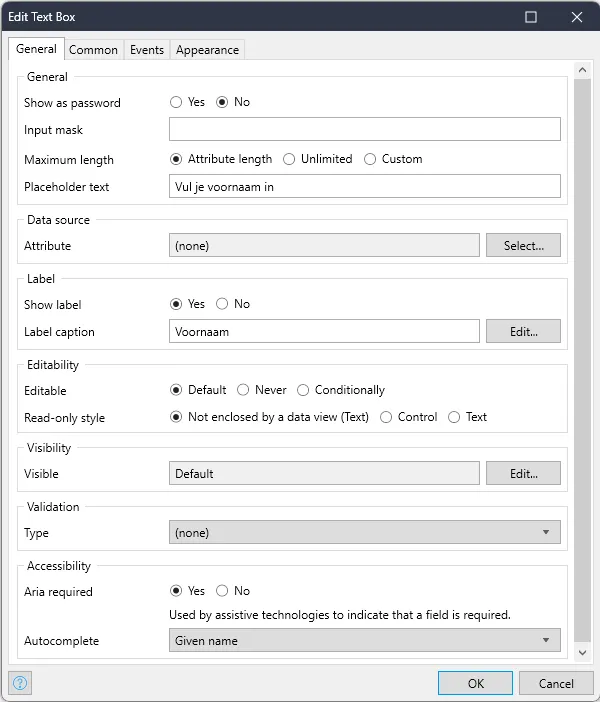
Task: Click the Cancel button
Action: tap(556, 683)
